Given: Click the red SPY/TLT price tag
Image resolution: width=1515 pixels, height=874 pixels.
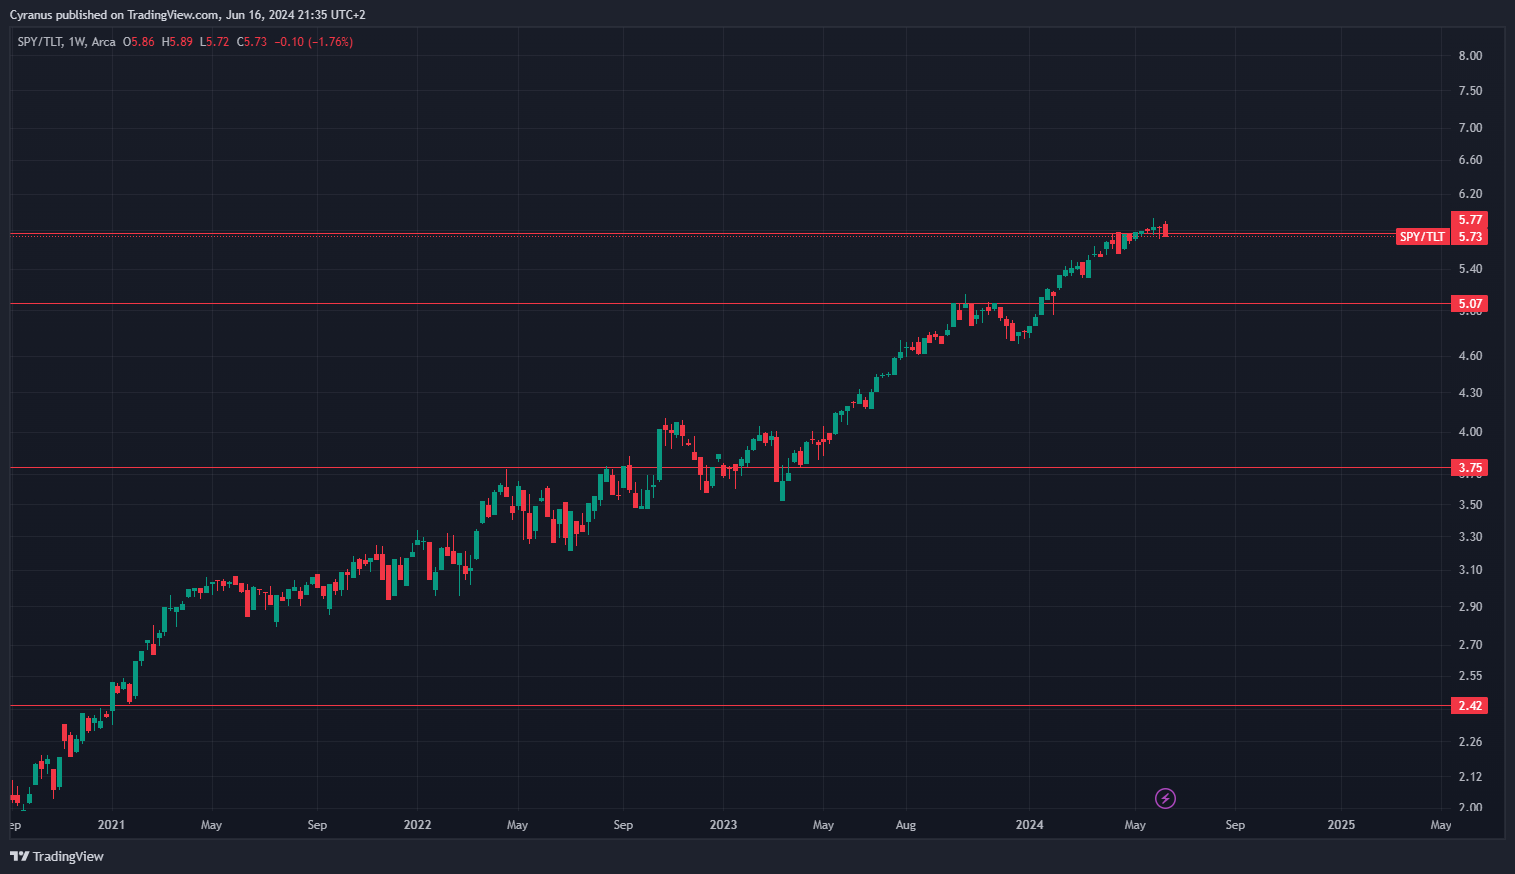Looking at the screenshot, I should click(1422, 237).
